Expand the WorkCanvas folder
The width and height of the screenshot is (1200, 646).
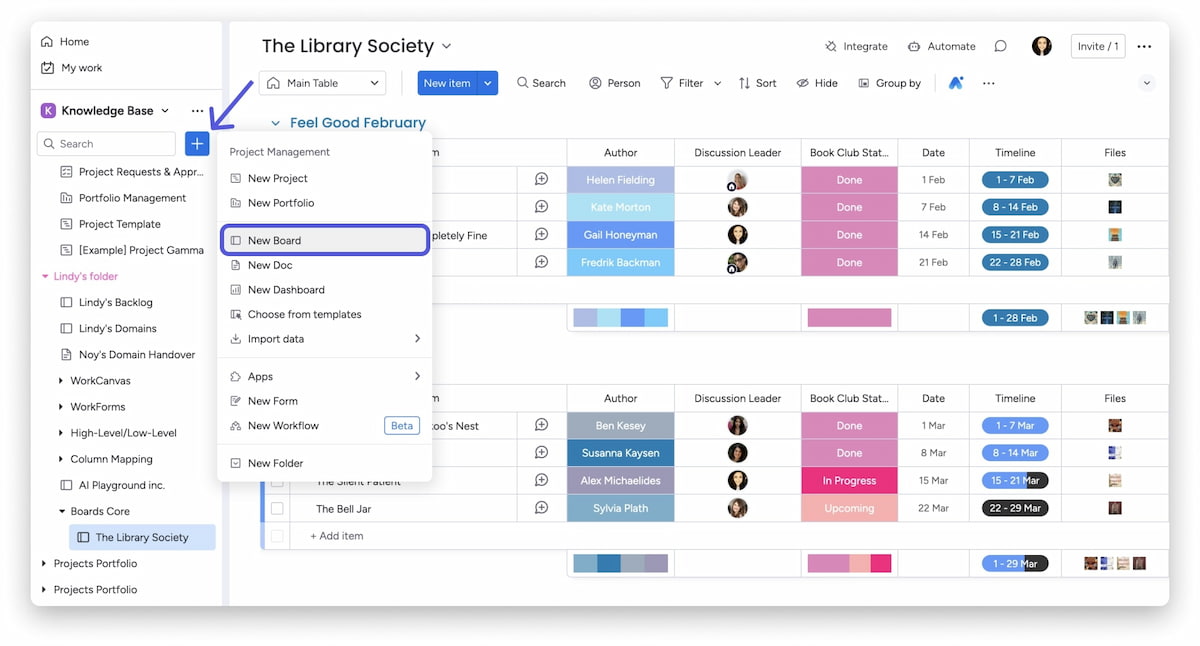[x=61, y=381]
